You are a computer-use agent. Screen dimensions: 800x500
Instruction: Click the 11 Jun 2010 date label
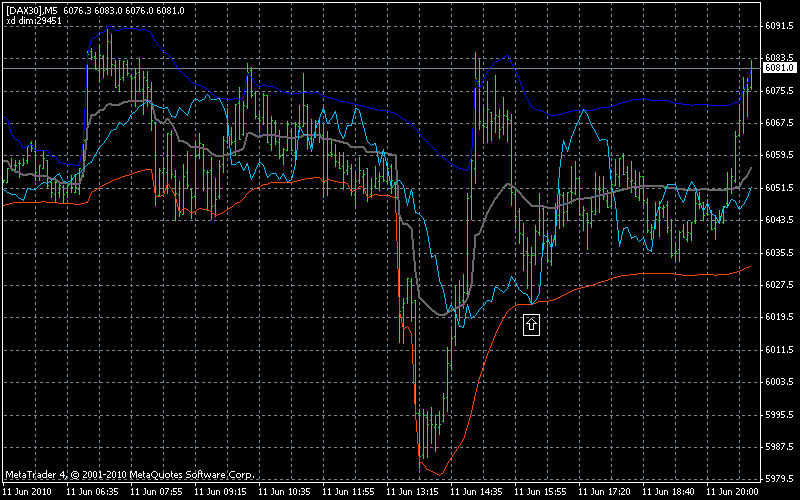coord(26,492)
